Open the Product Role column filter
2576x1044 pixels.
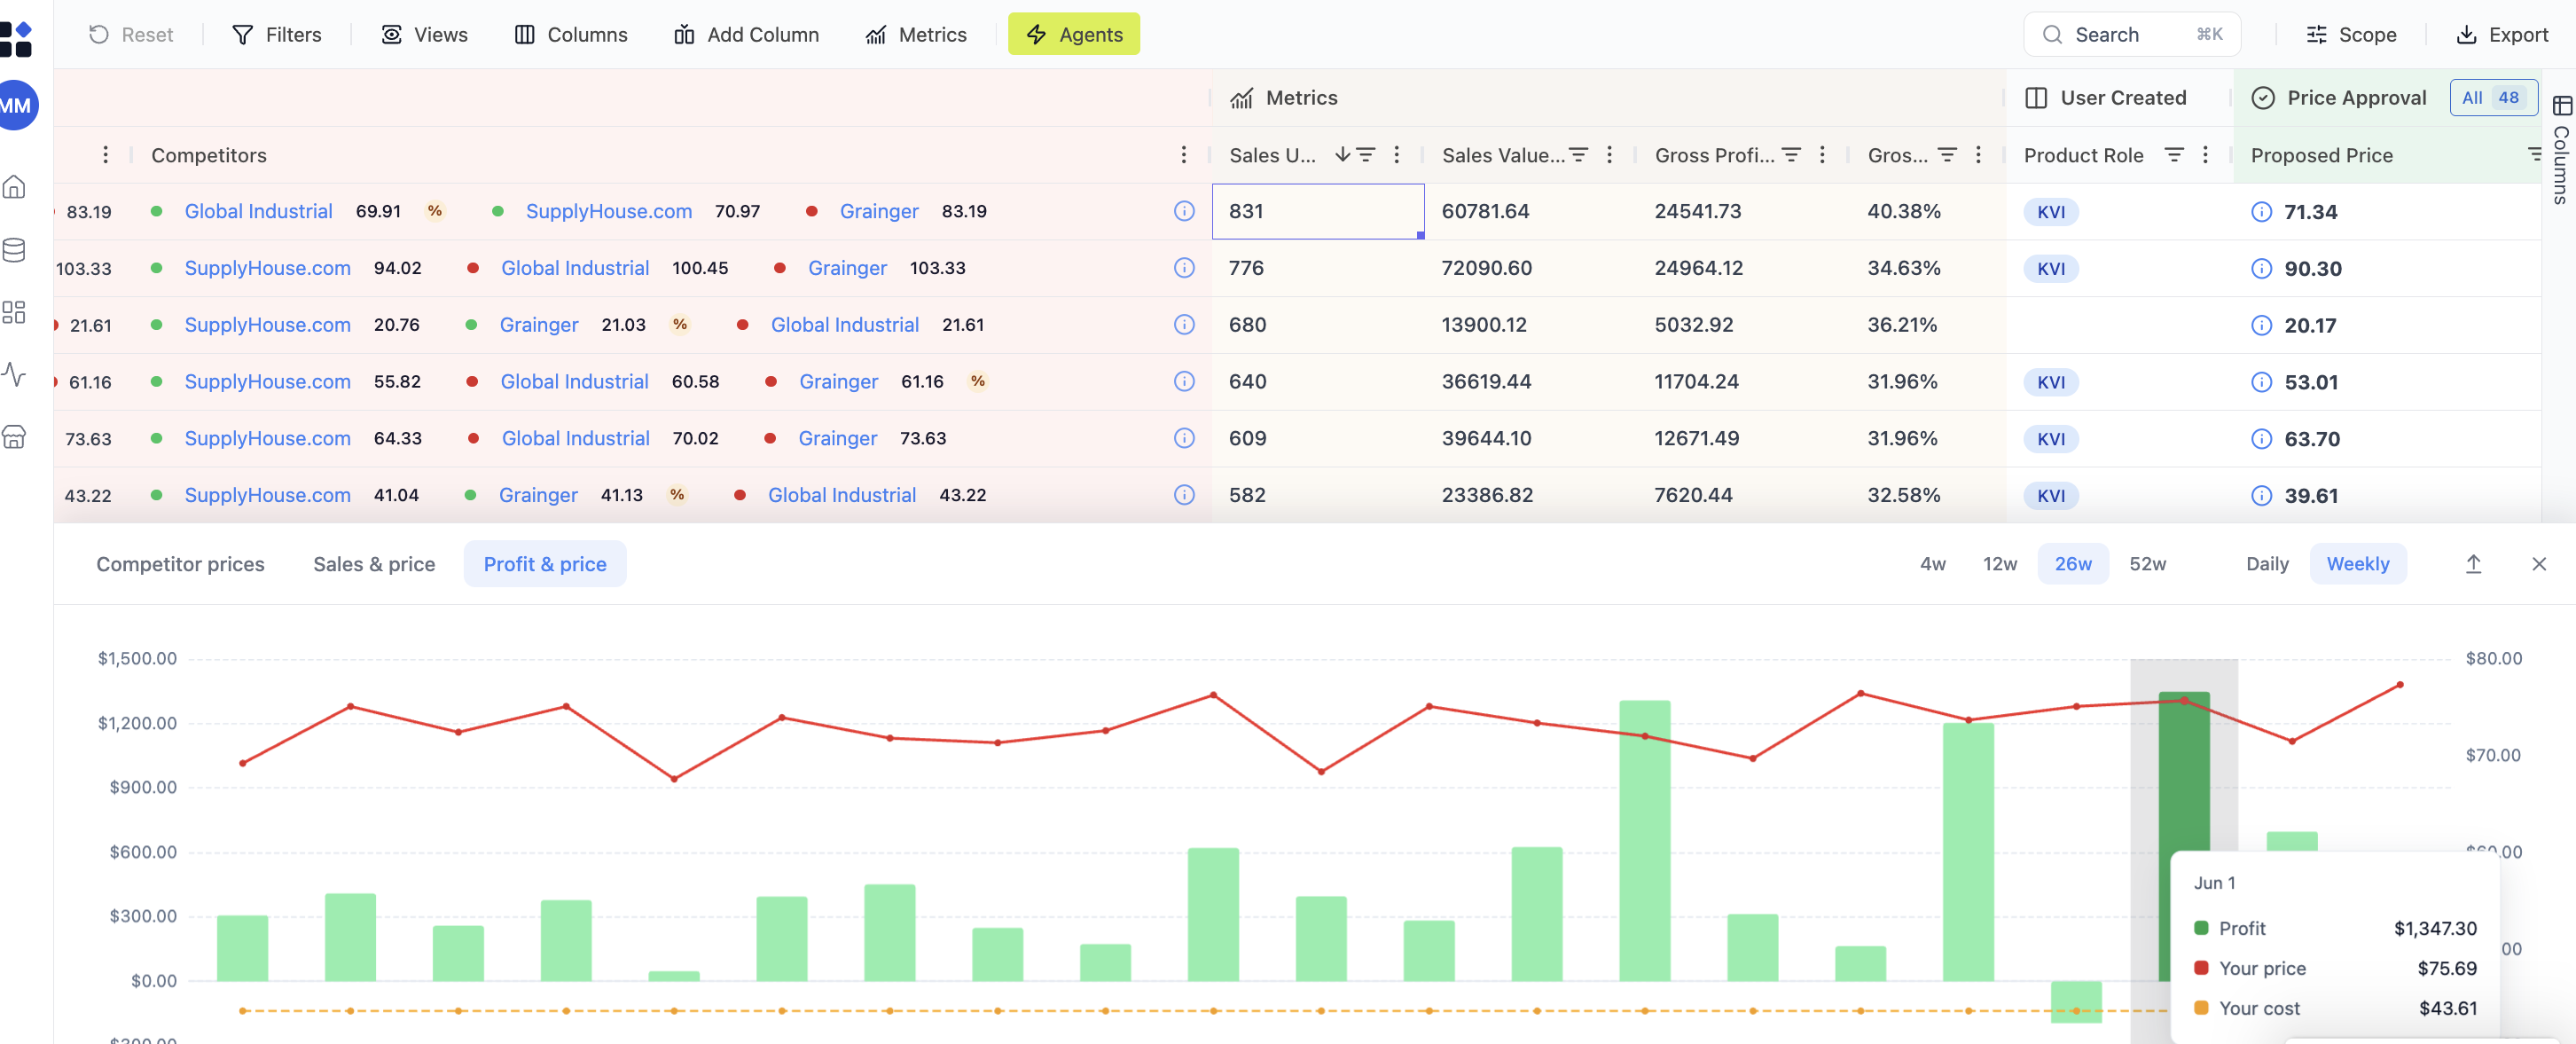click(2175, 155)
